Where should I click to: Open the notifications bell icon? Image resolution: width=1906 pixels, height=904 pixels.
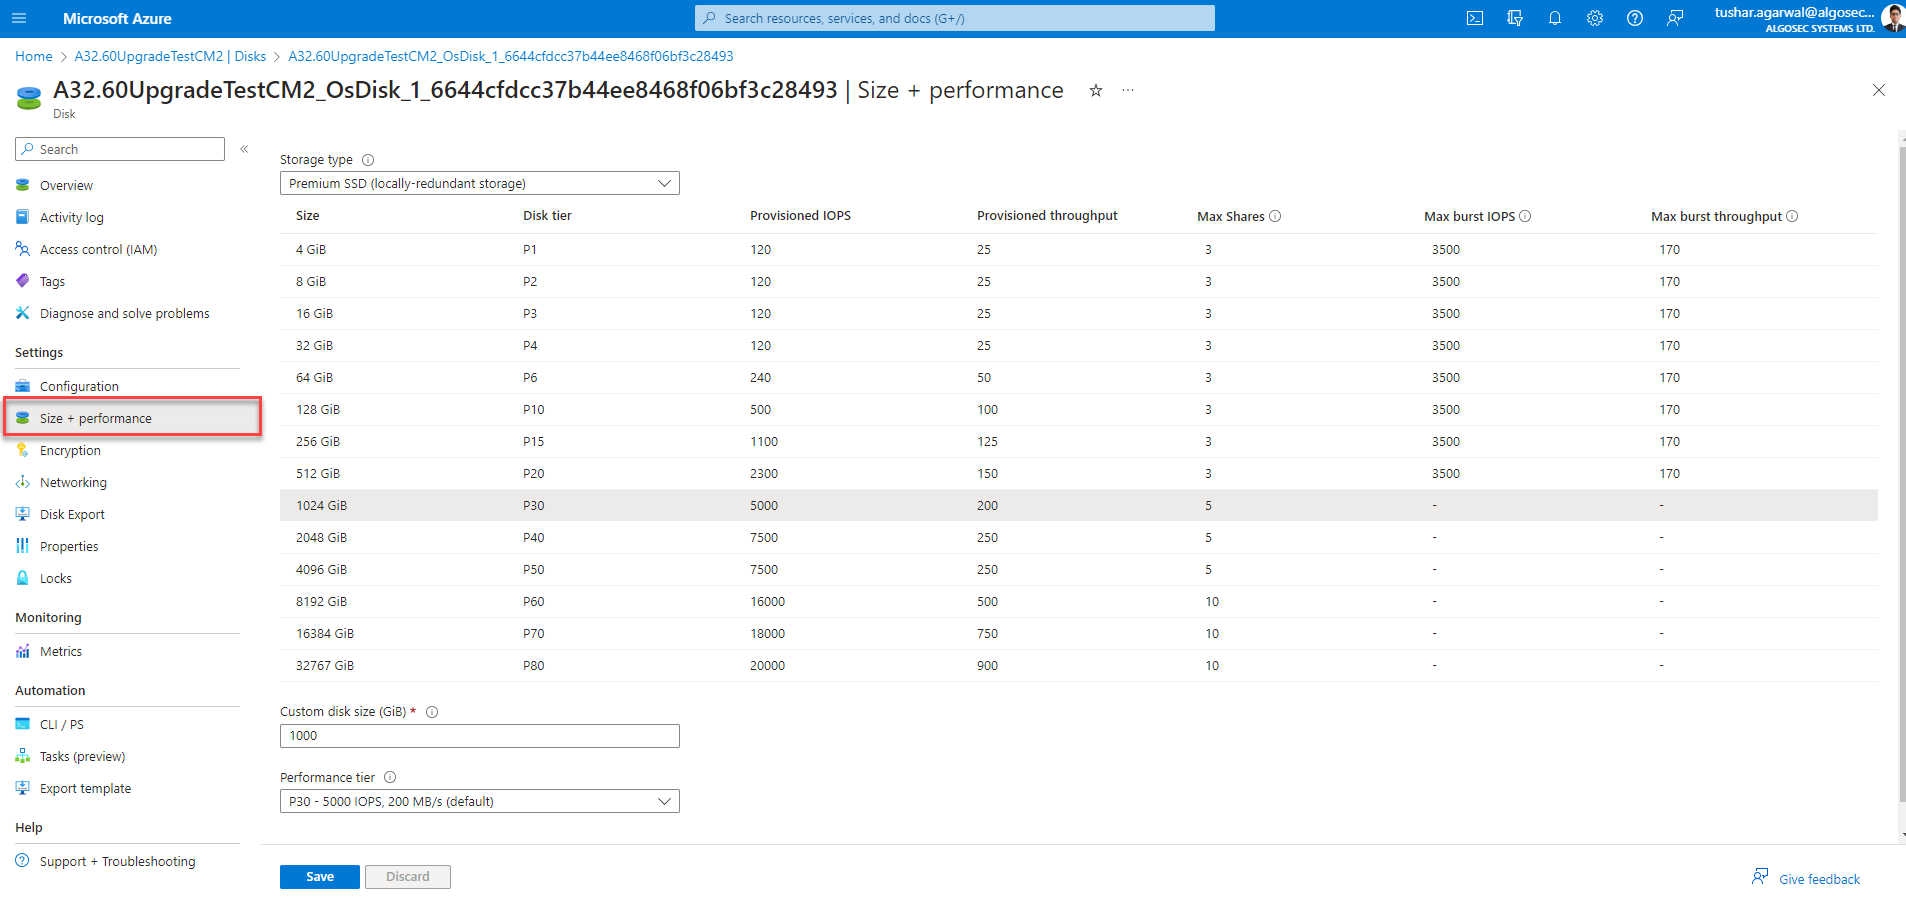(x=1554, y=18)
